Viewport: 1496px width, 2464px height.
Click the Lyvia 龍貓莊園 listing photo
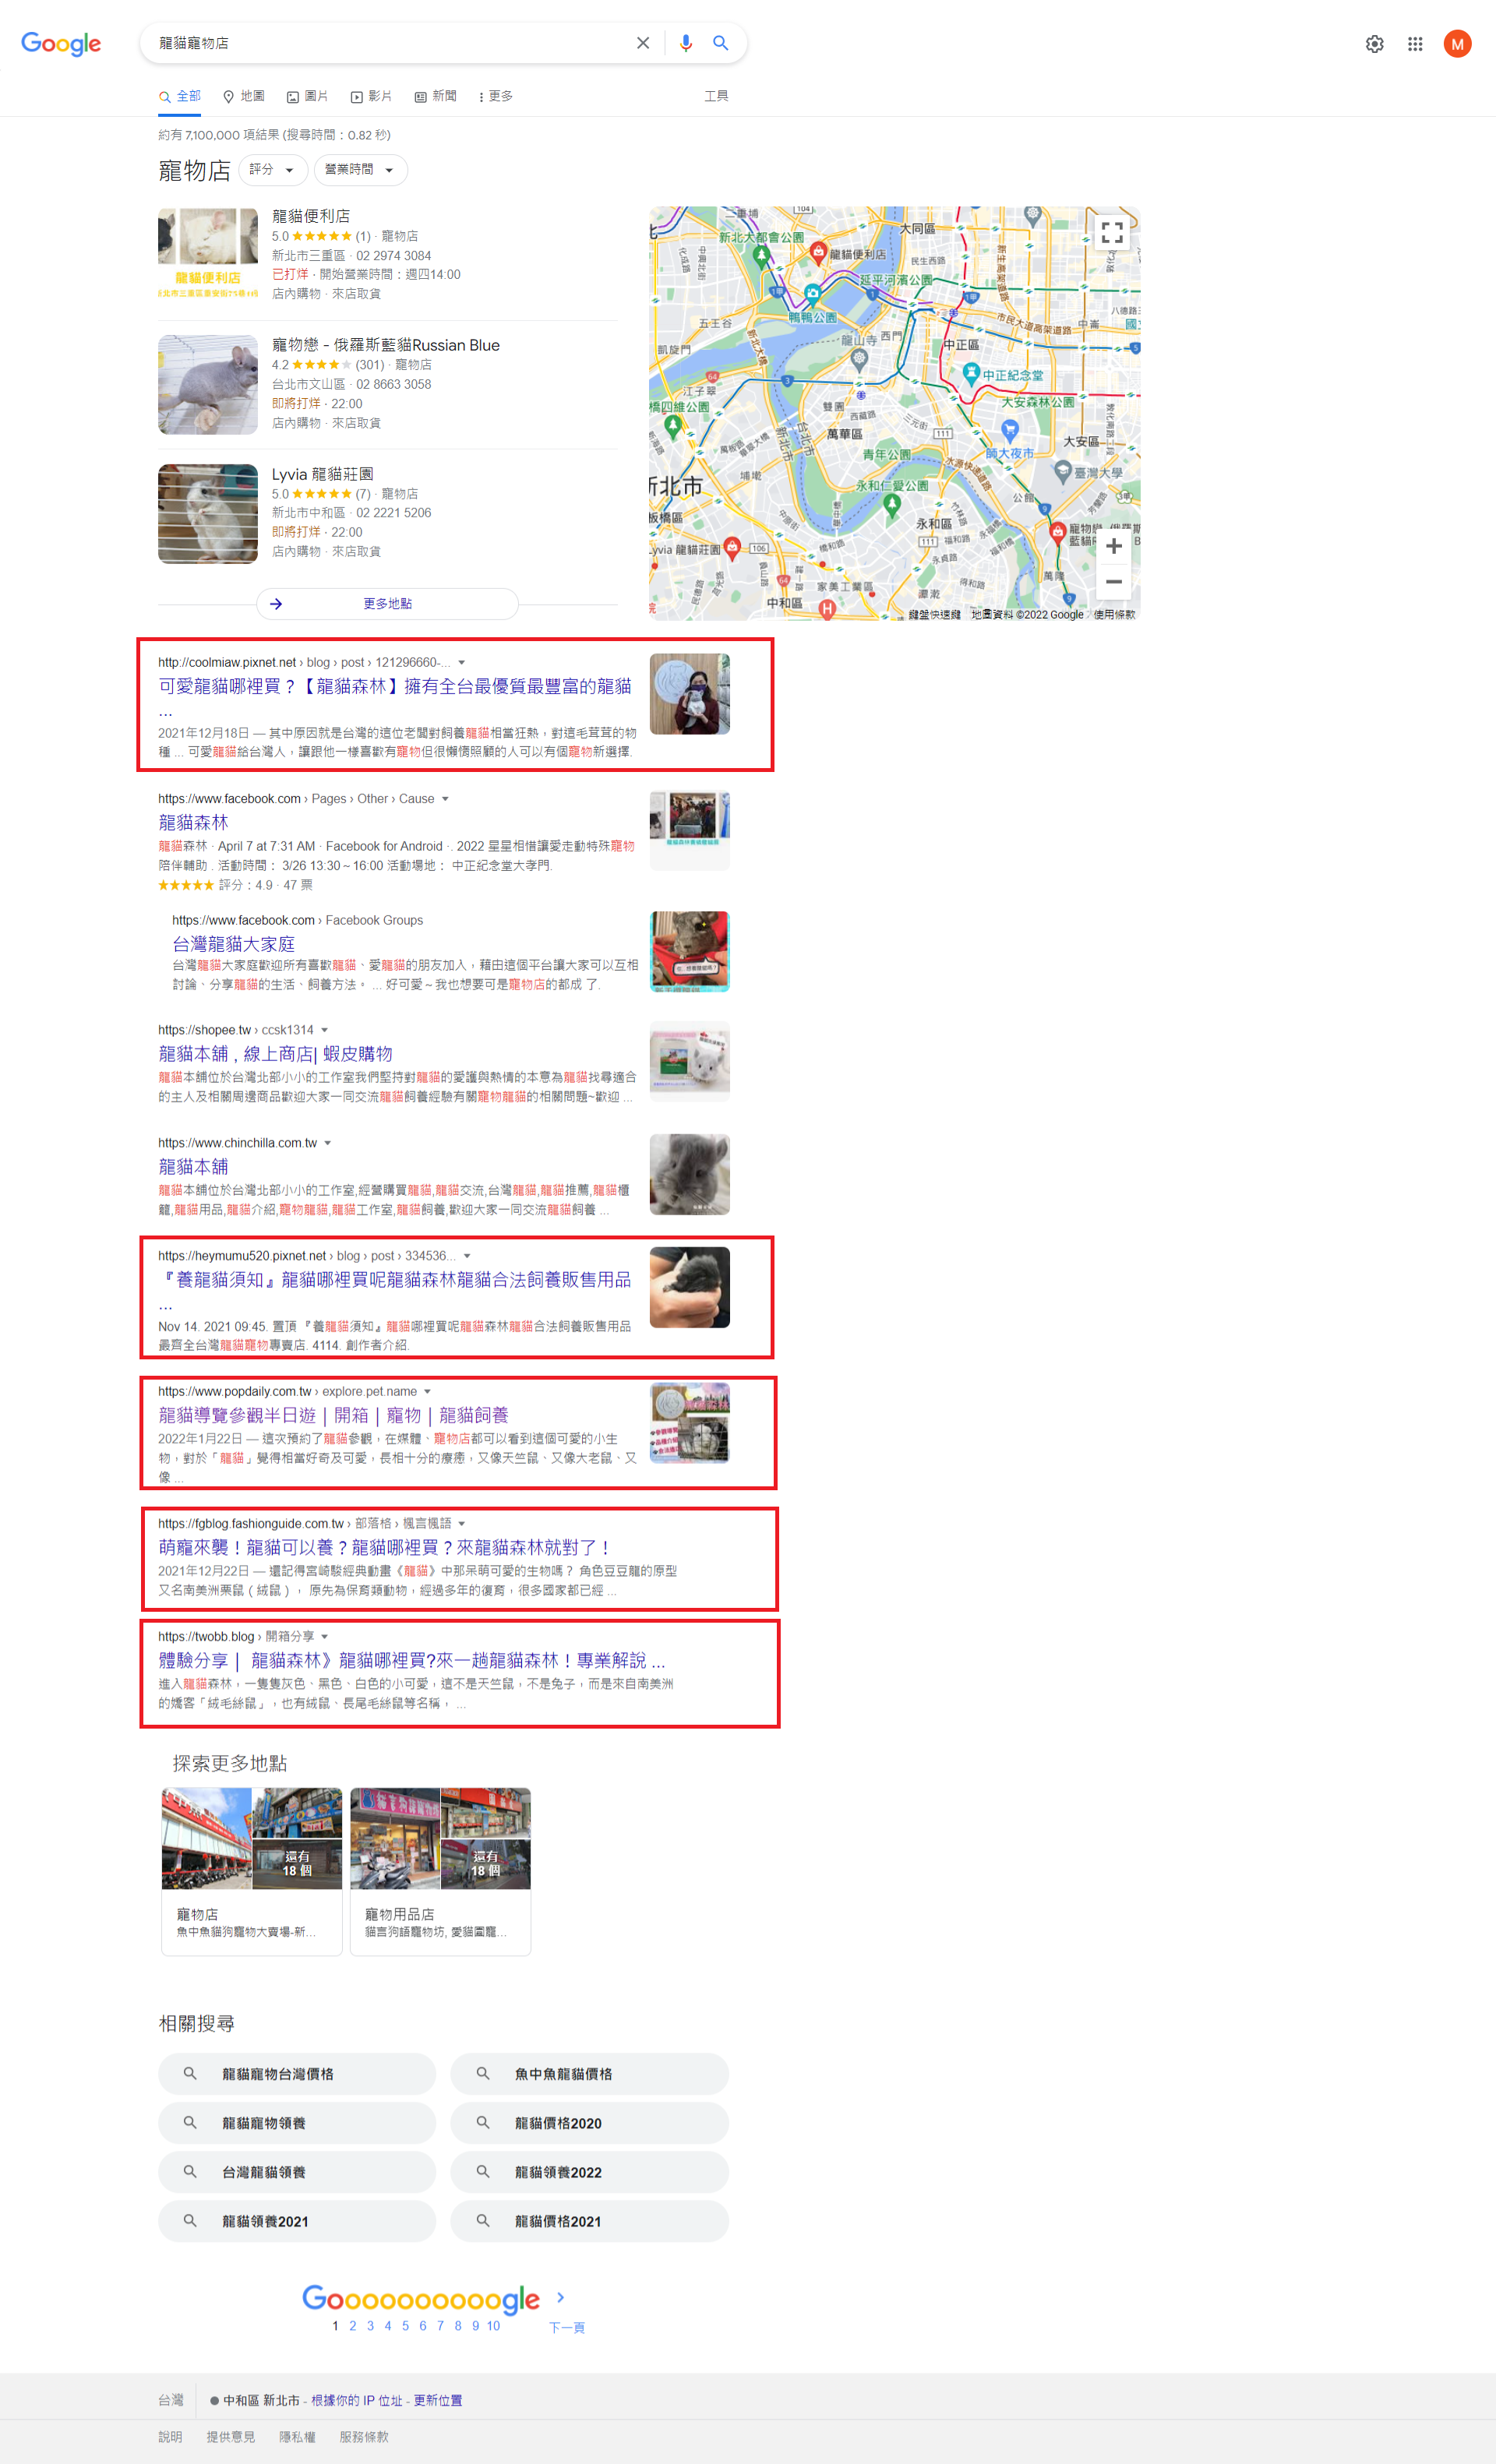click(208, 514)
